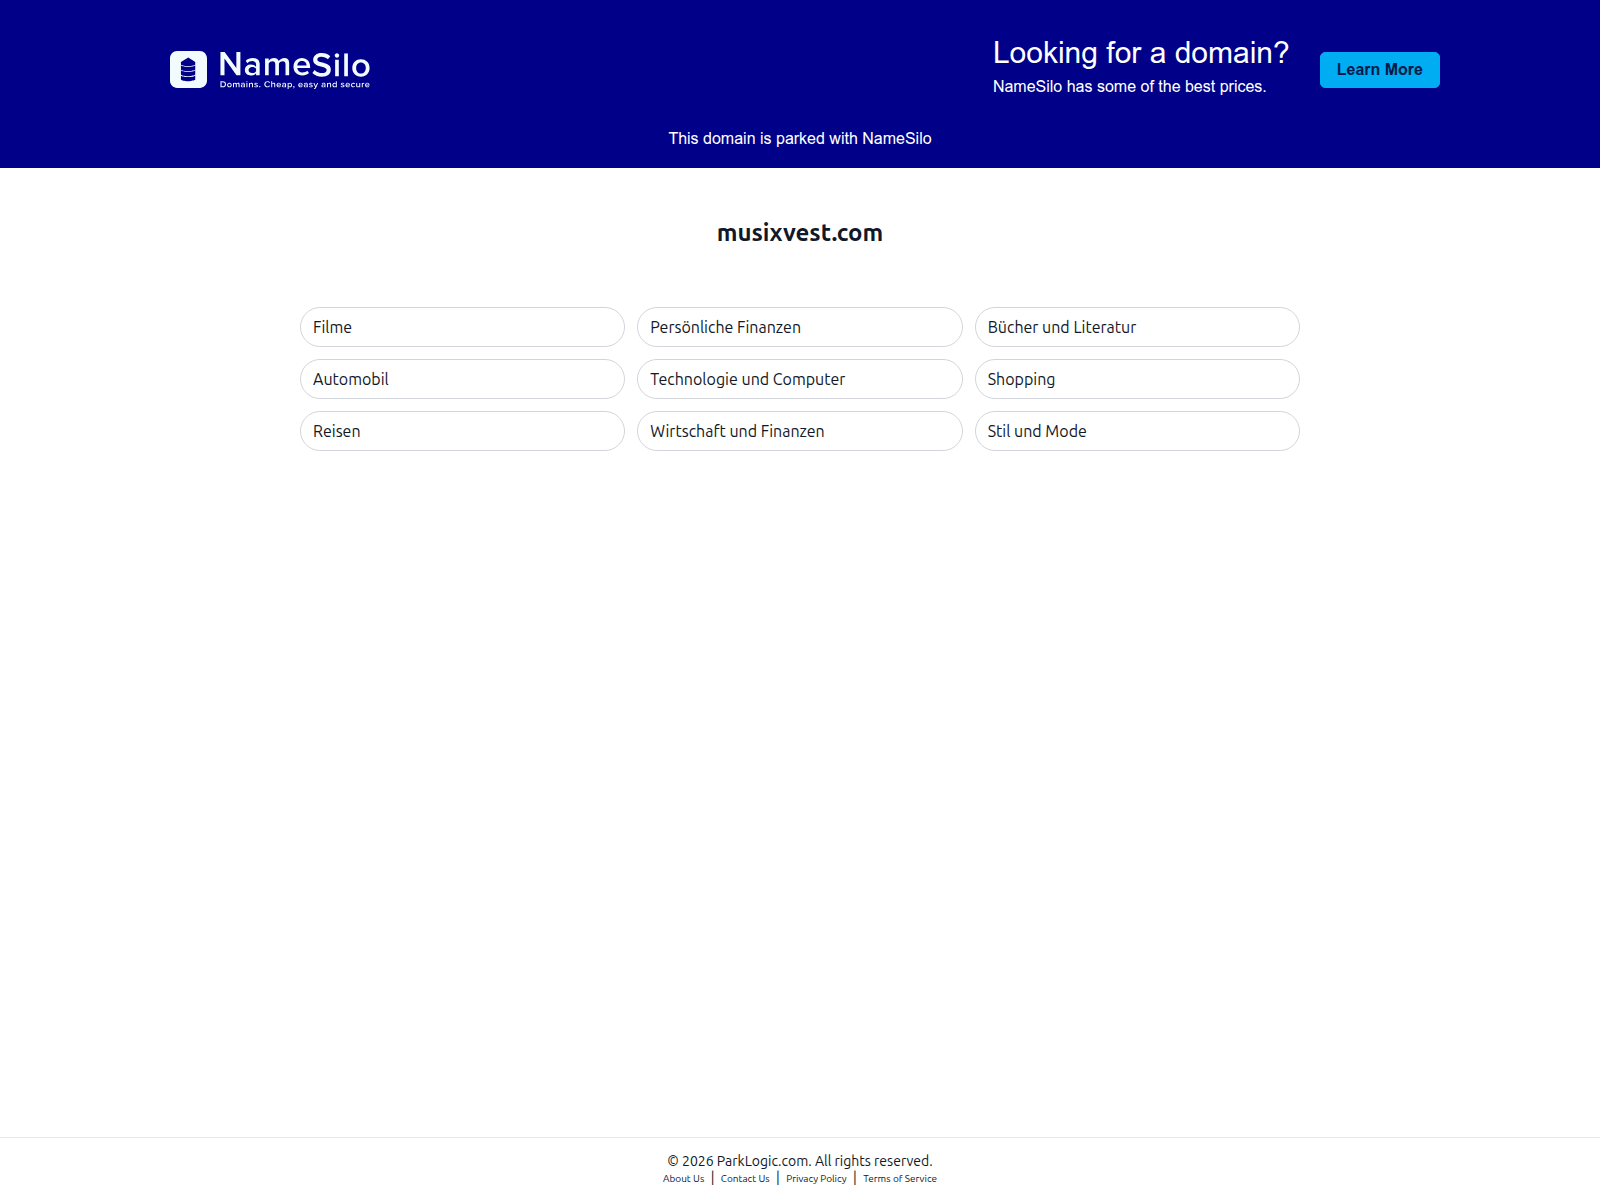The image size is (1600, 1200).
Task: Choose the Stil und Mode category
Action: (1137, 431)
